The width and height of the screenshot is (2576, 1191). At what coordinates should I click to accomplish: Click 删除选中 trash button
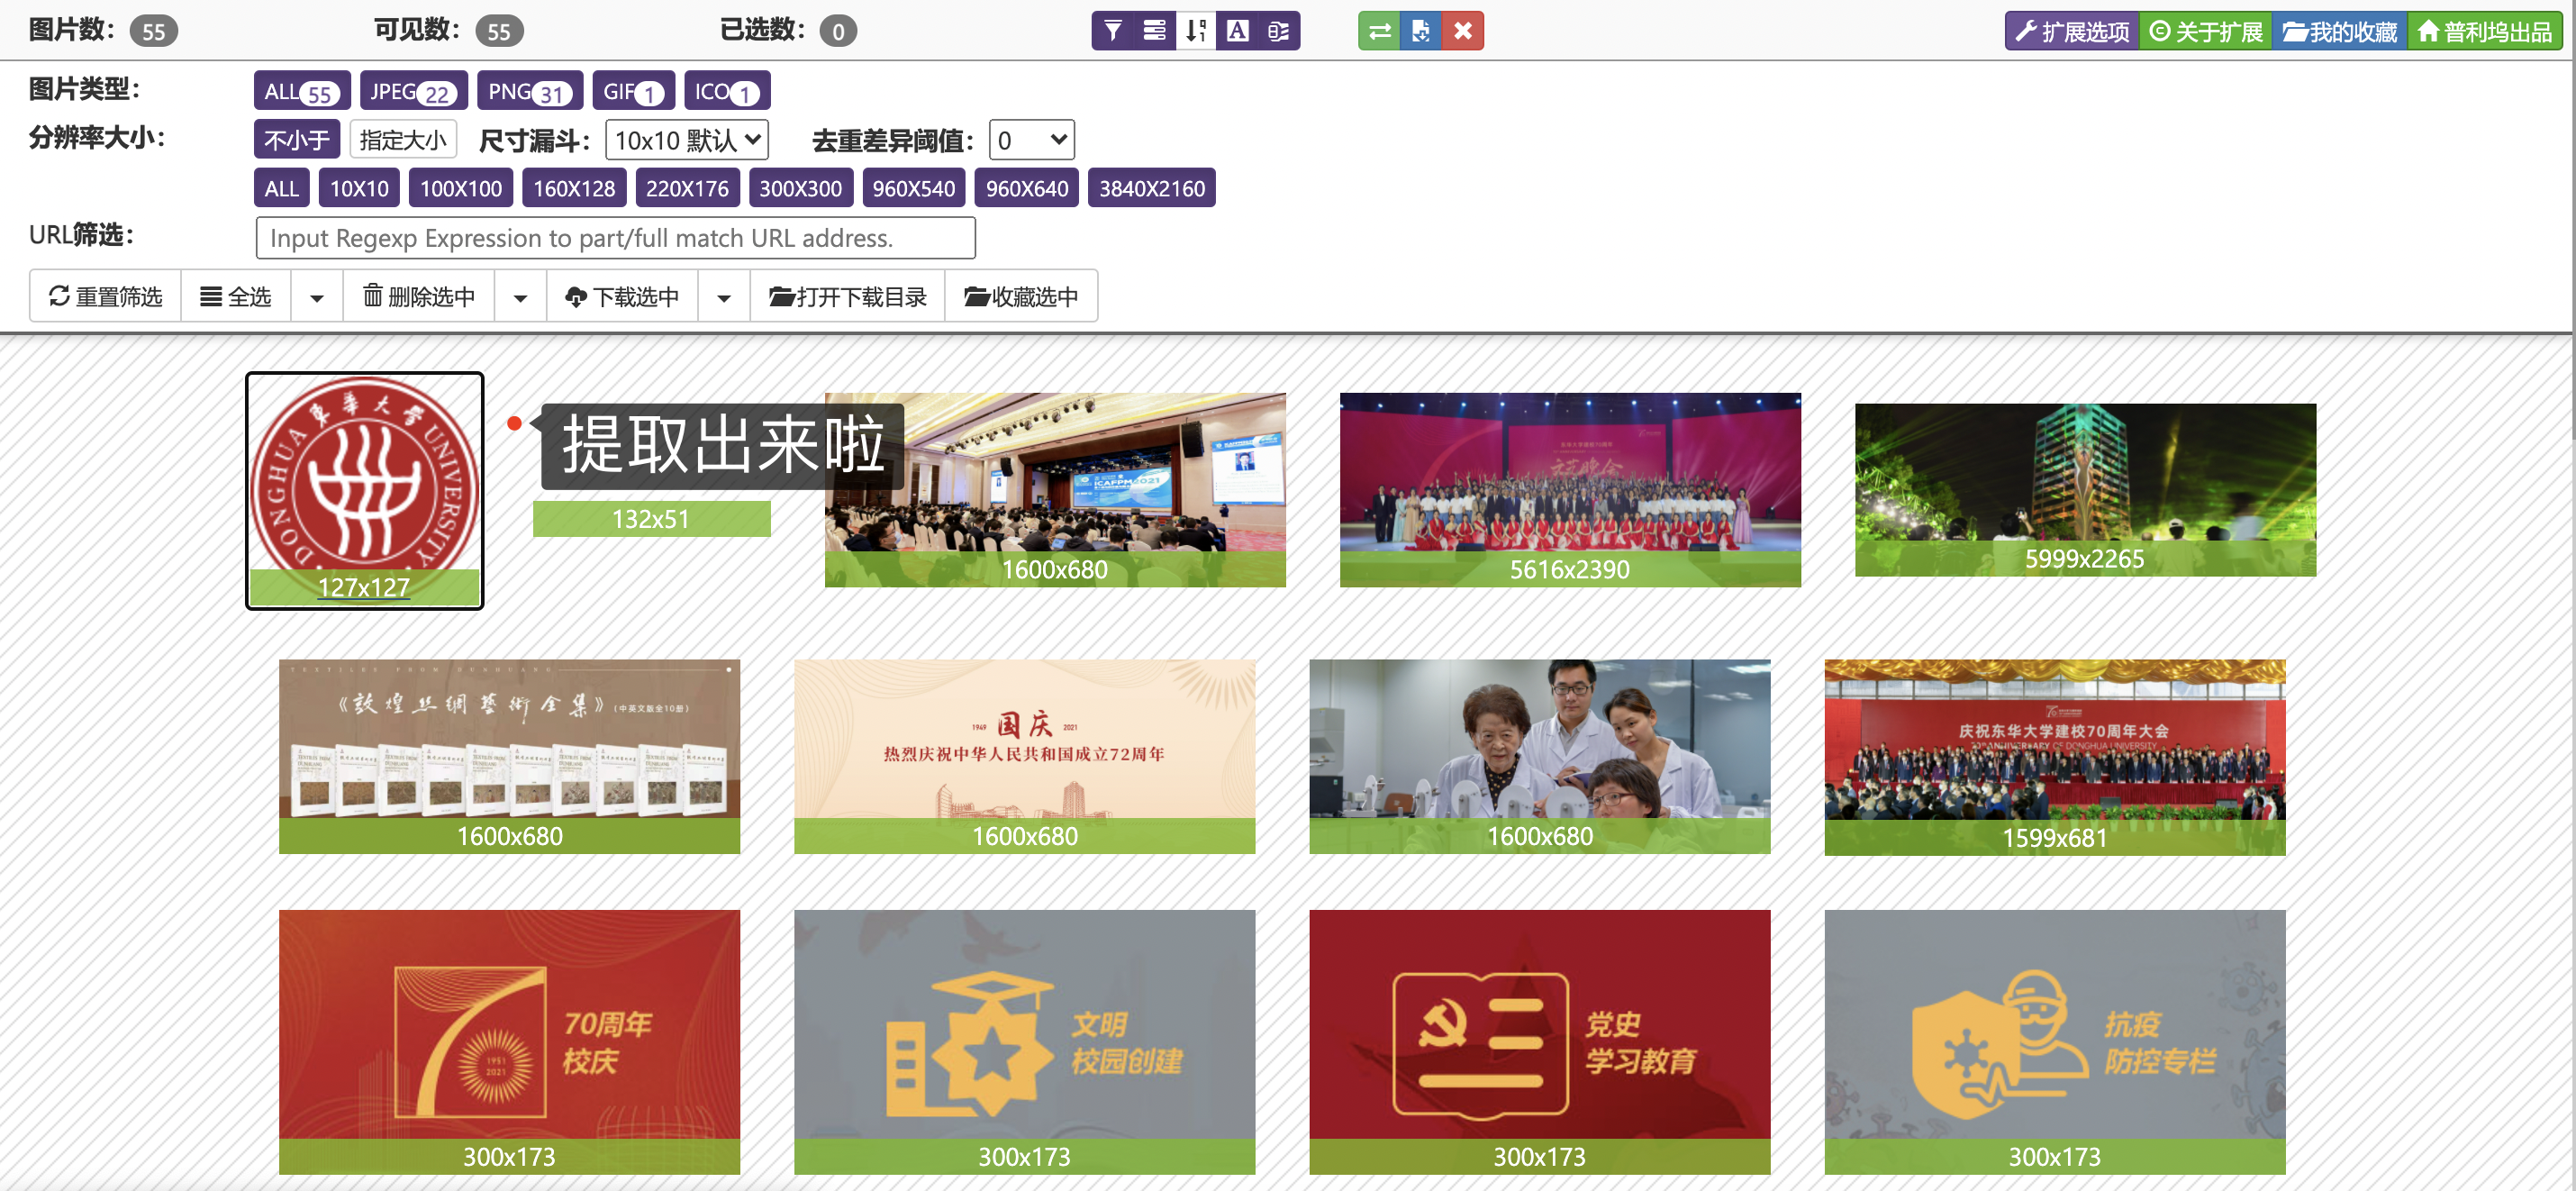pos(419,297)
